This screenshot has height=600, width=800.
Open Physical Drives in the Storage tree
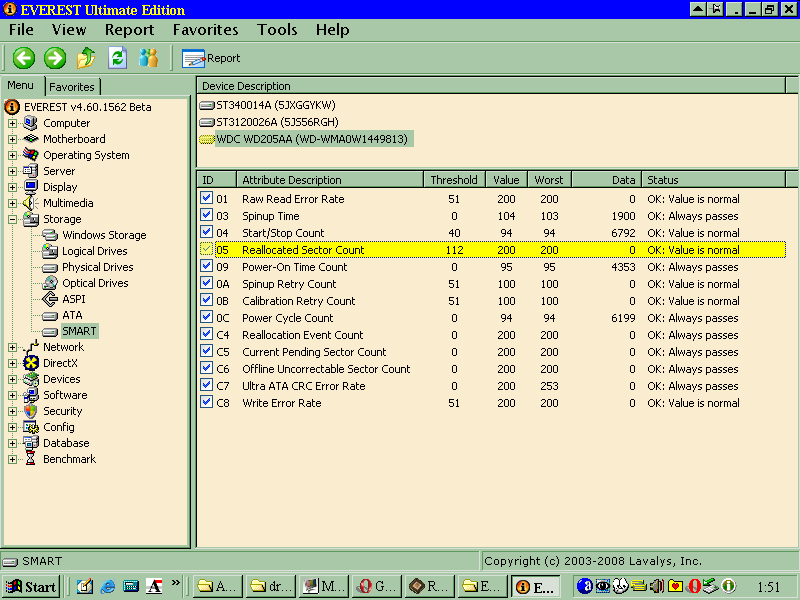coord(95,267)
